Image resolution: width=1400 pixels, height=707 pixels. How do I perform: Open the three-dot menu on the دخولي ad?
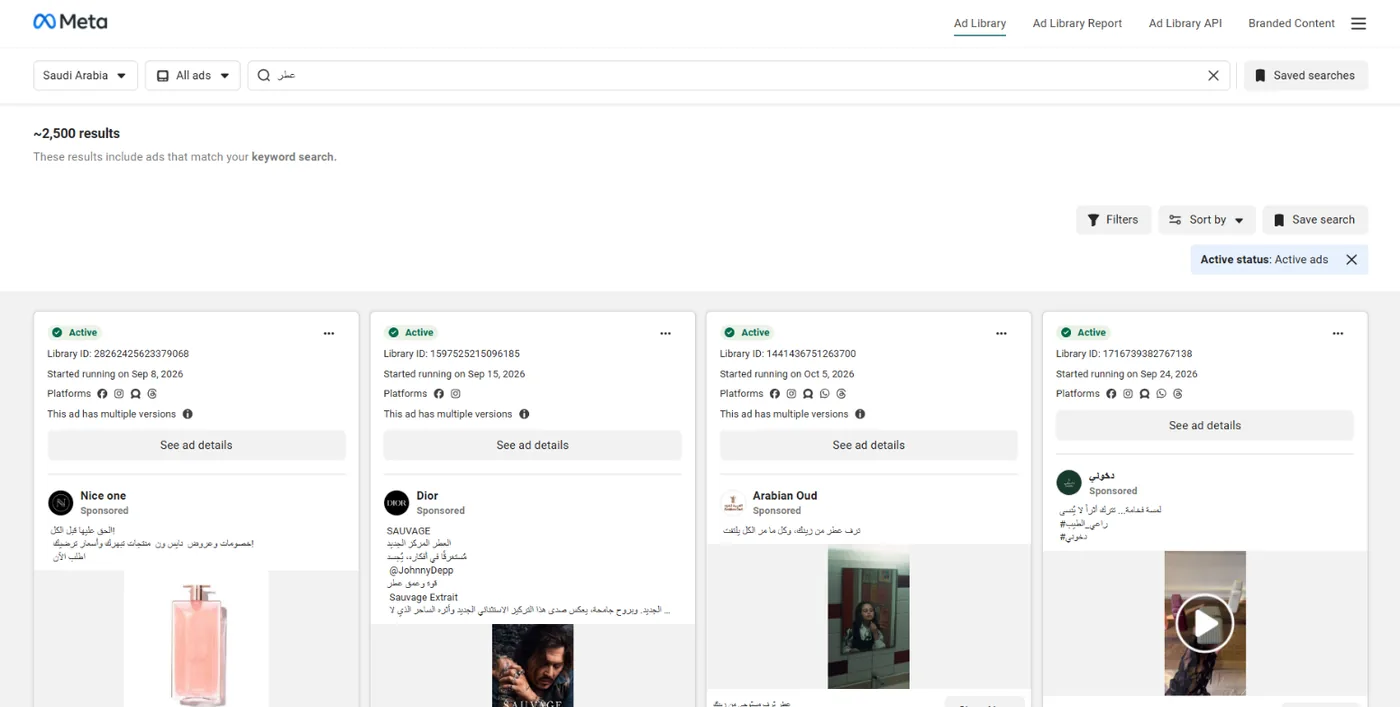1337,333
